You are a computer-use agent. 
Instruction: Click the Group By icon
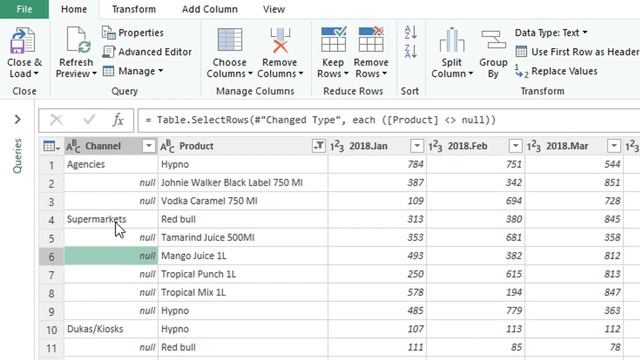(493, 40)
